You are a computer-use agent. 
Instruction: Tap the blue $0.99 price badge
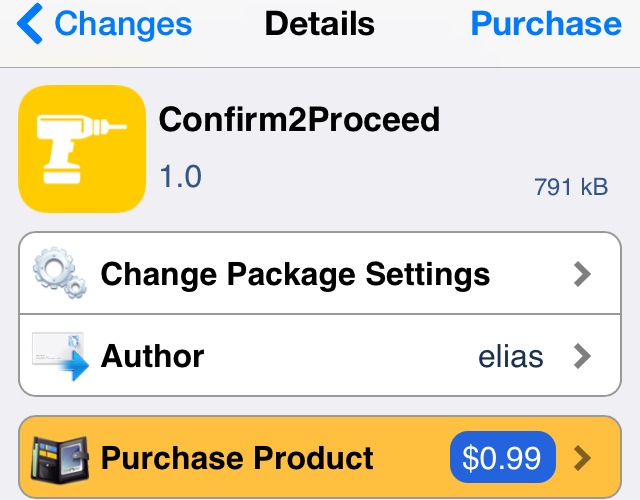click(x=502, y=457)
